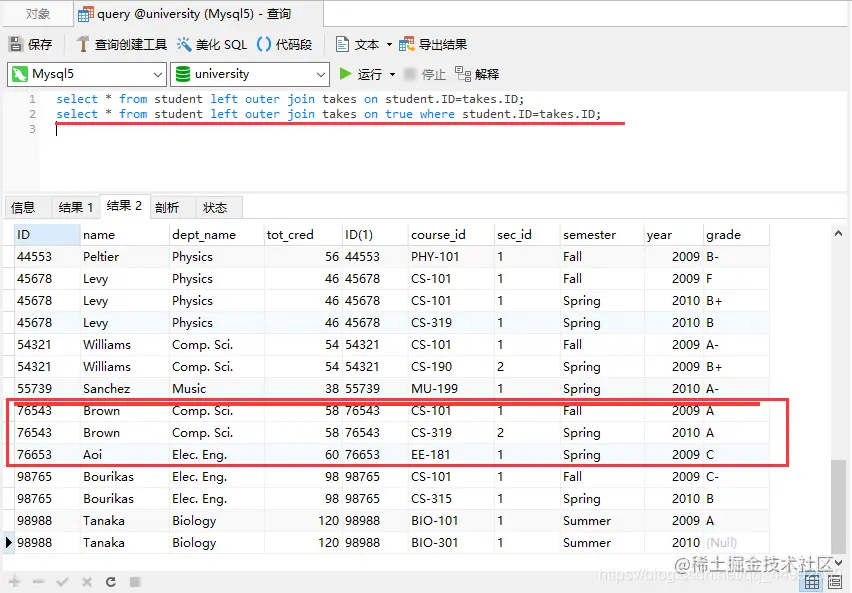Click the apply changes checkmark icon

coord(62,582)
